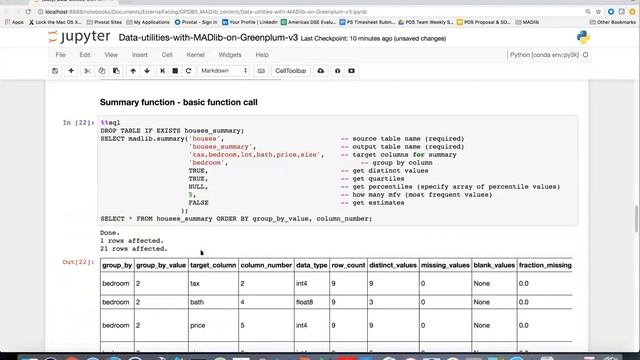Move selected cell up arrow

click(133, 71)
